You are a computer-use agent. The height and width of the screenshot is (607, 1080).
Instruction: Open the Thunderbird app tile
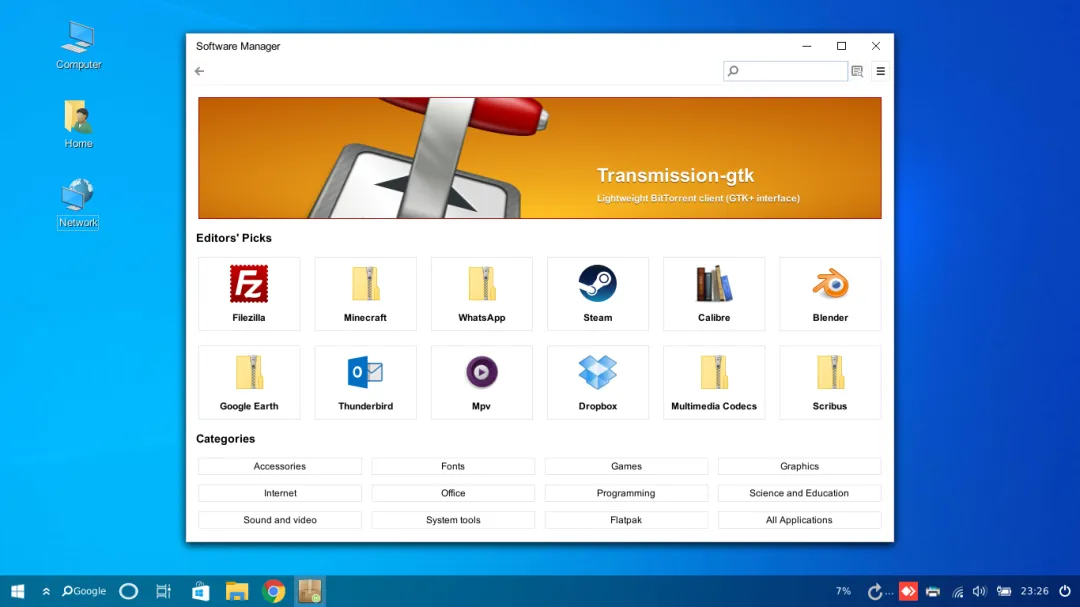[365, 382]
